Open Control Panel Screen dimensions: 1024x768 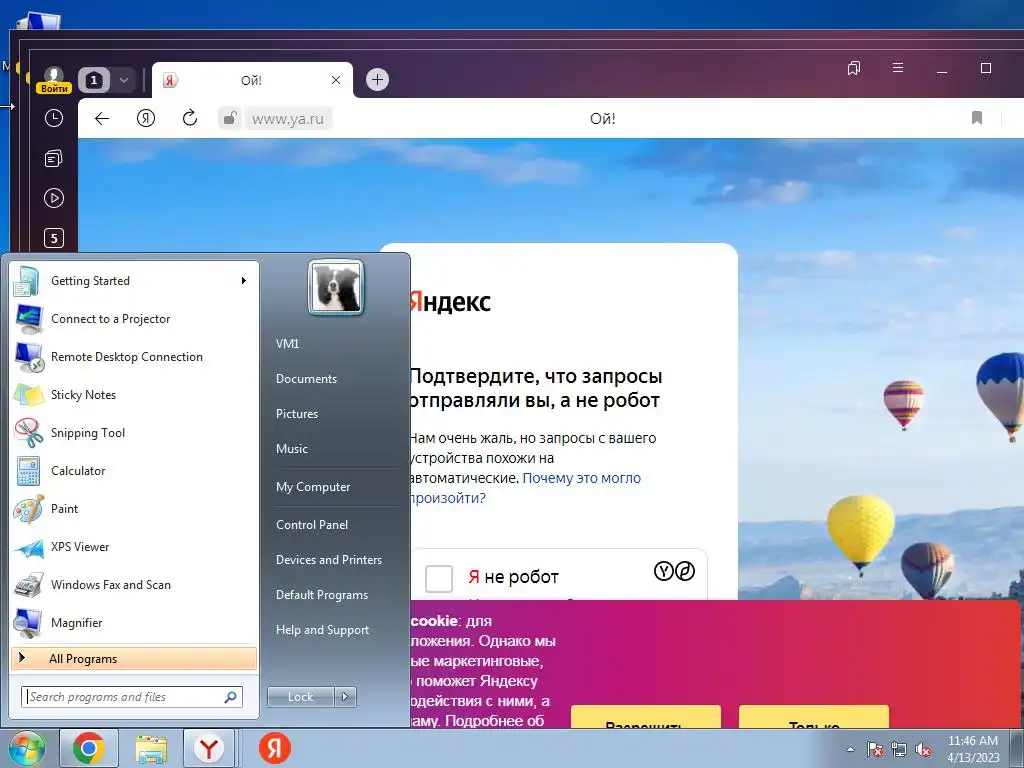tap(312, 524)
